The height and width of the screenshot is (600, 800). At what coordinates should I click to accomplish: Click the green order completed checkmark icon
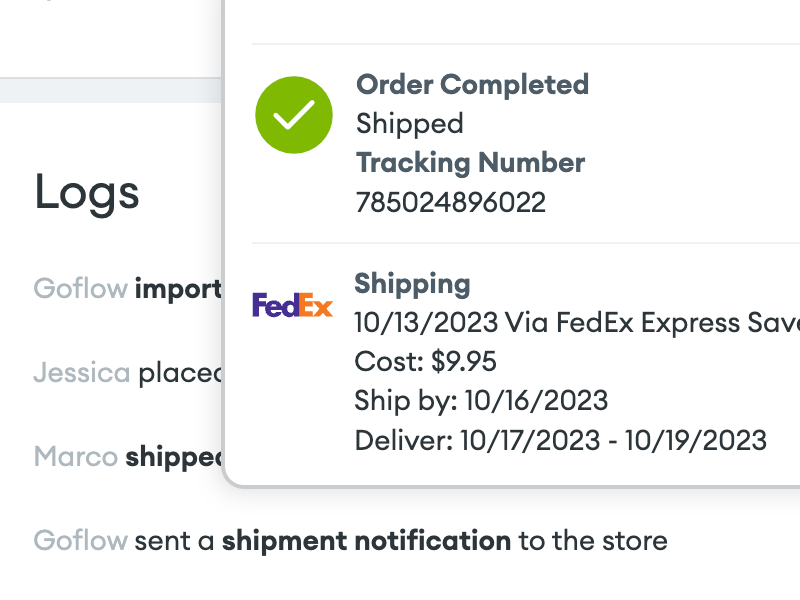coord(294,115)
